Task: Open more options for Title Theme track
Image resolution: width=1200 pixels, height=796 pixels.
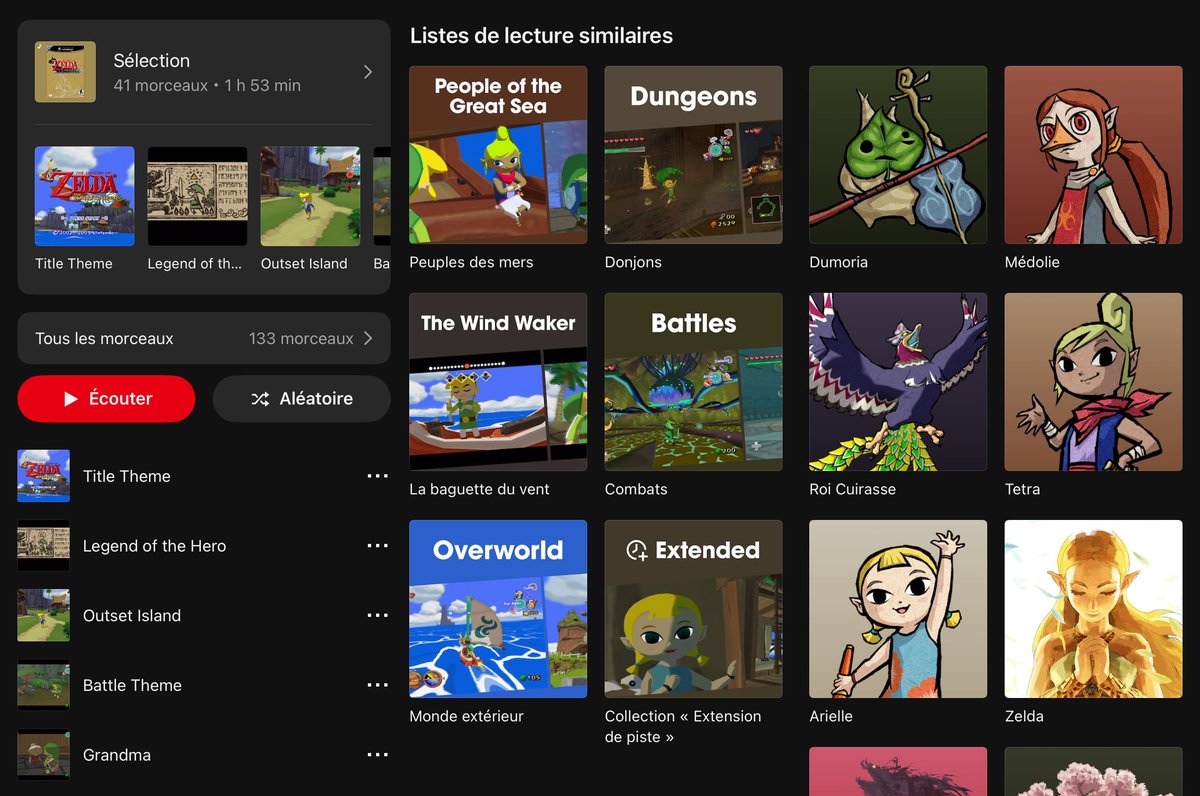Action: tap(377, 476)
